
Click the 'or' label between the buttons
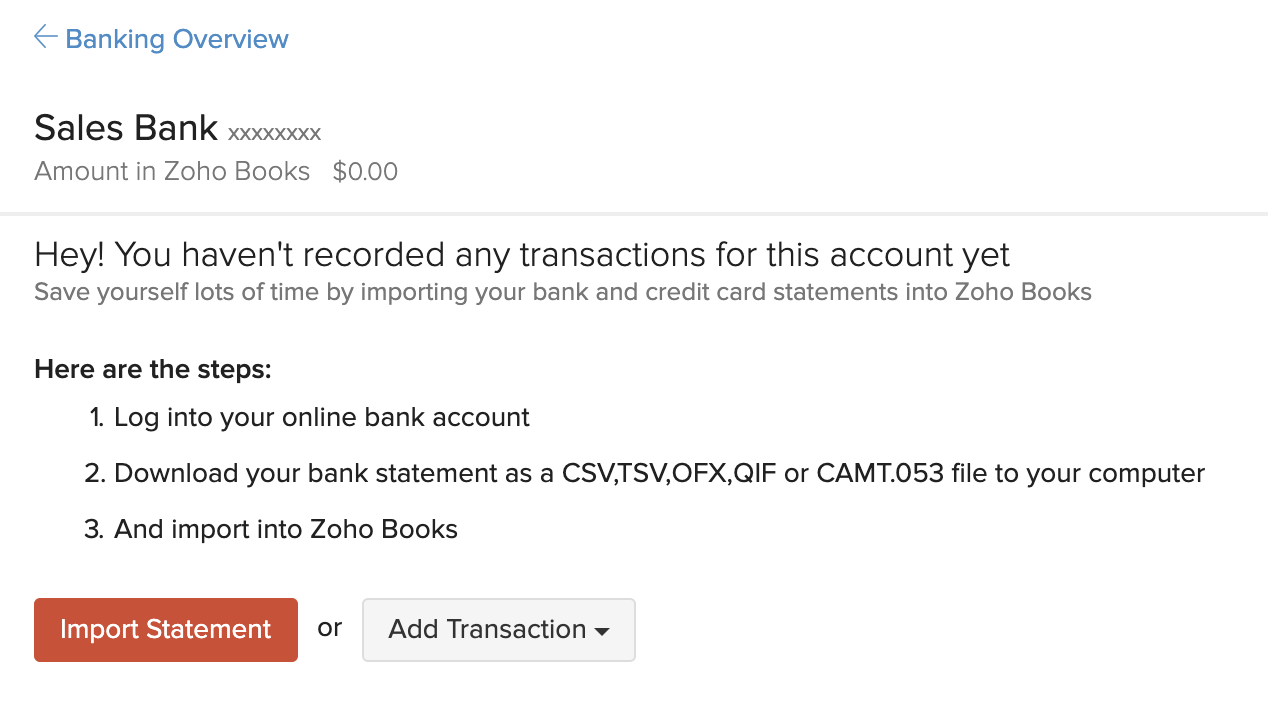[x=329, y=628]
